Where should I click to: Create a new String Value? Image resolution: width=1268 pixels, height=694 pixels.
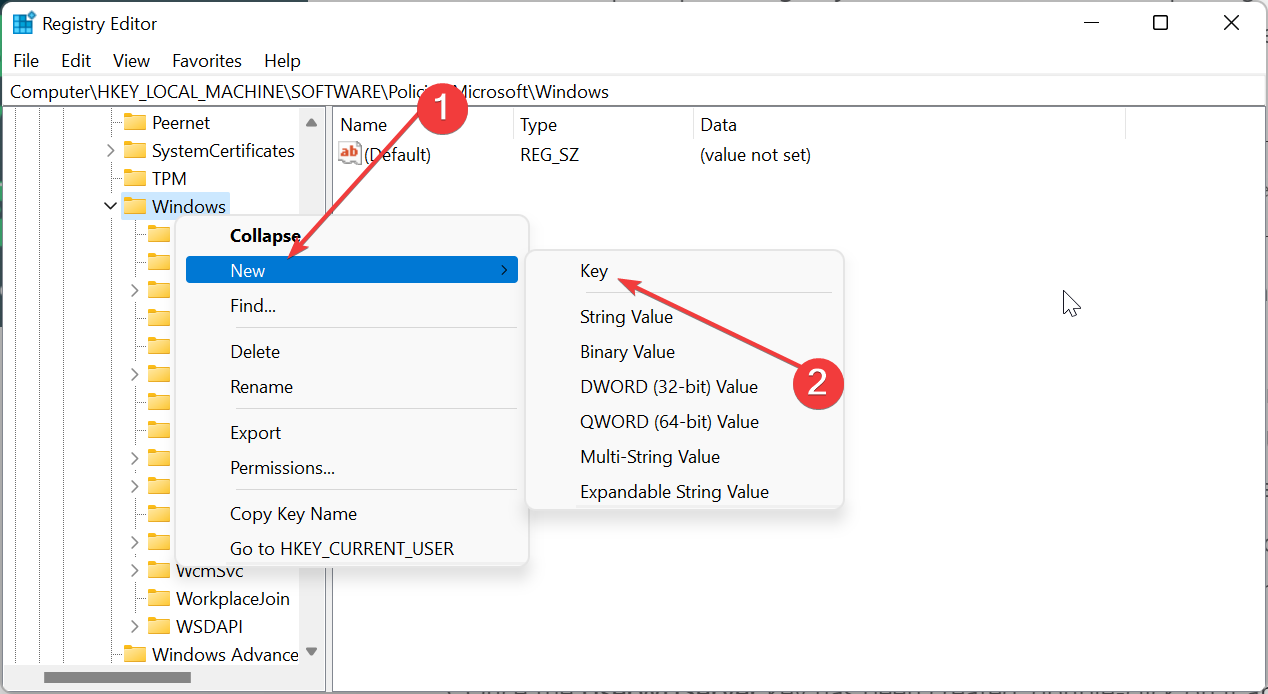tap(684, 317)
